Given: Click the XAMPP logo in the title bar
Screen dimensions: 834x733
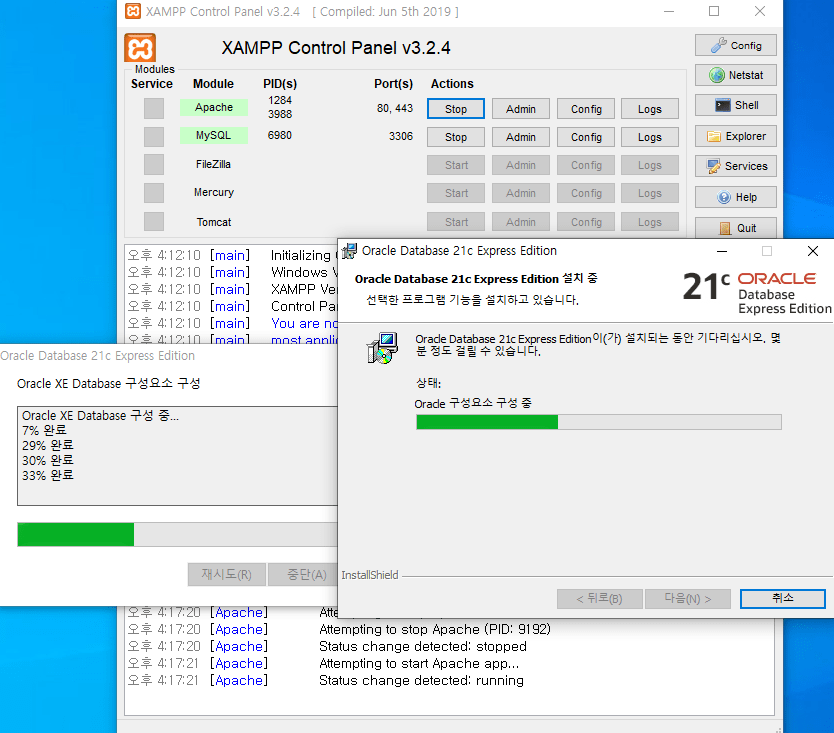Looking at the screenshot, I should pyautogui.click(x=132, y=11).
